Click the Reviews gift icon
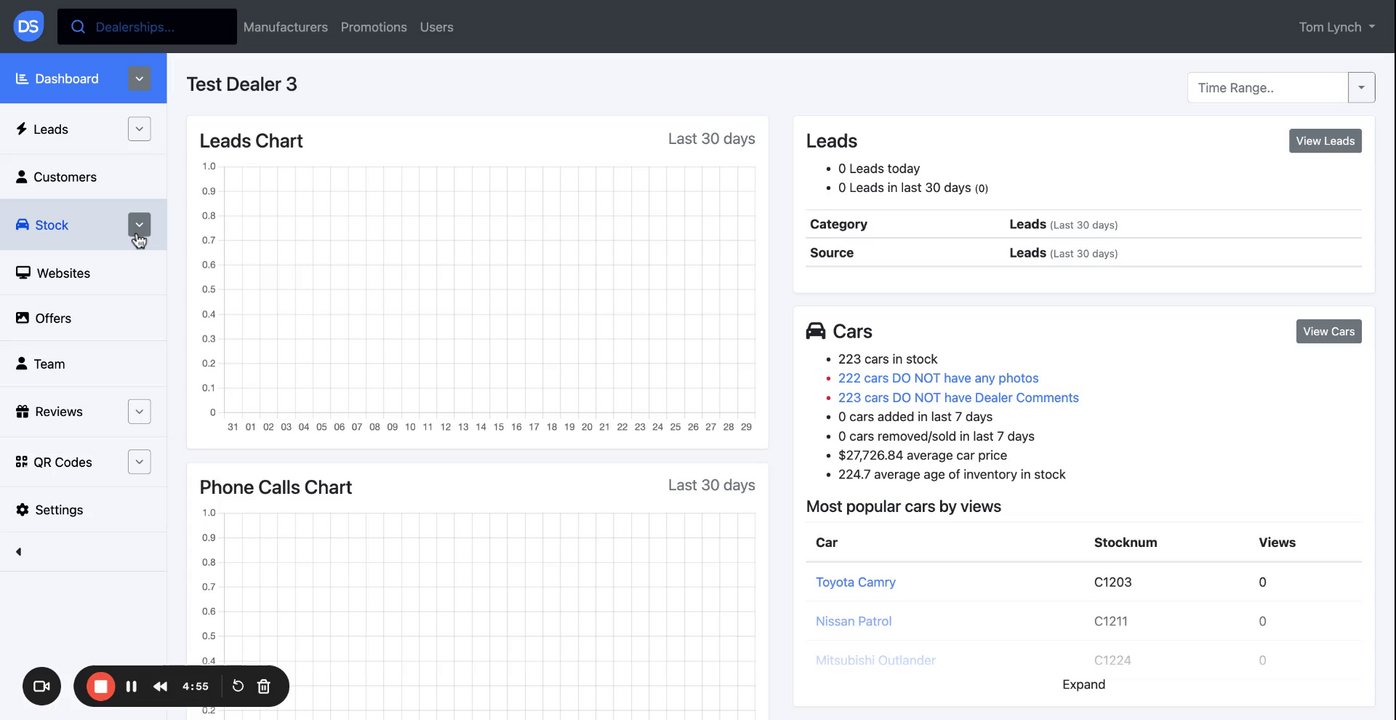 tap(22, 411)
